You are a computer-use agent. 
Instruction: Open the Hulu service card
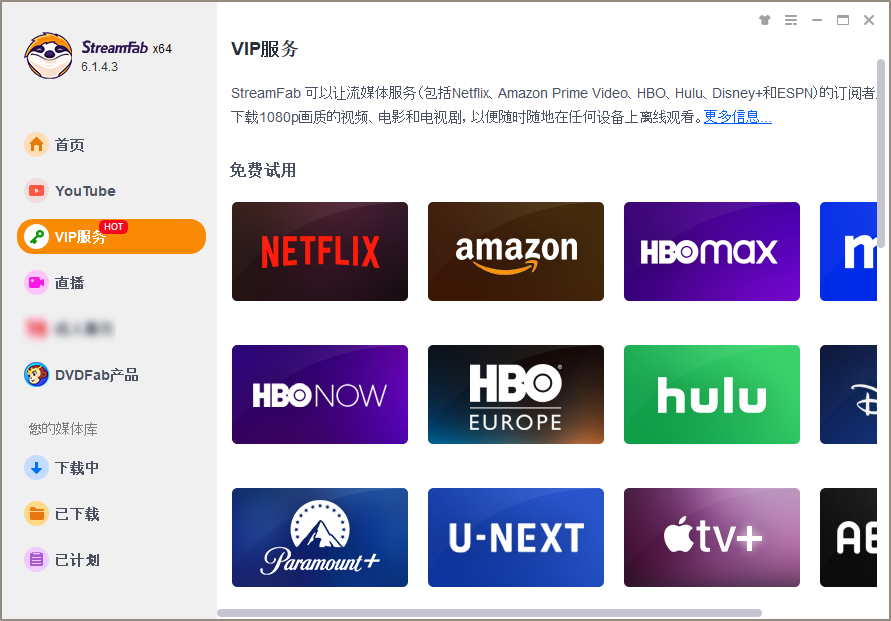point(712,394)
